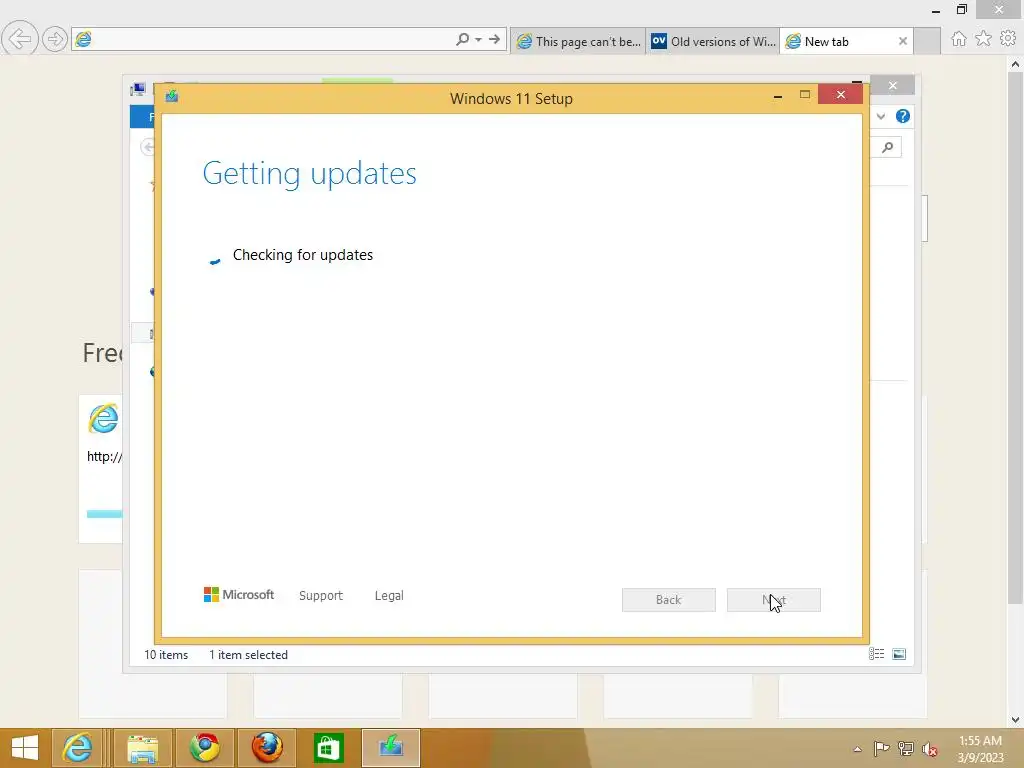The height and width of the screenshot is (768, 1024).
Task: Open a blank new tab button
Action: point(927,41)
